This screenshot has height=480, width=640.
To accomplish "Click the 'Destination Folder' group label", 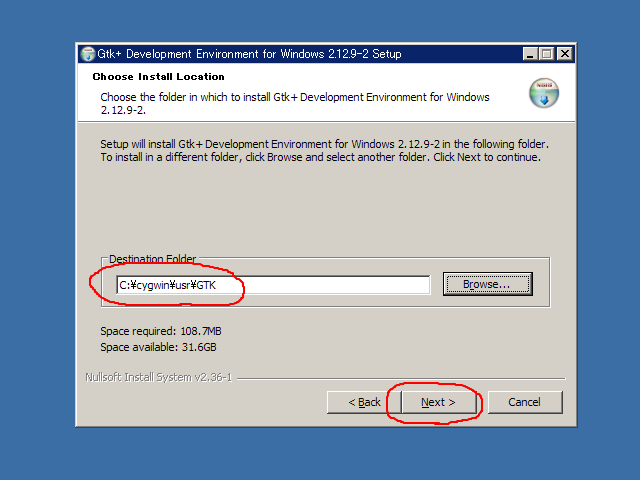I will click(x=152, y=259).
